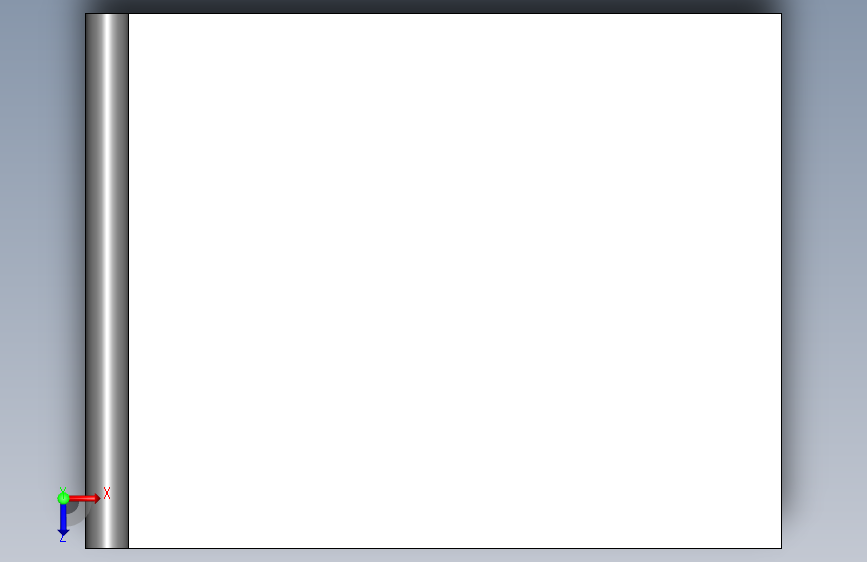Select edge between cylinder and white face
This screenshot has width=867, height=562.
click(x=128, y=281)
